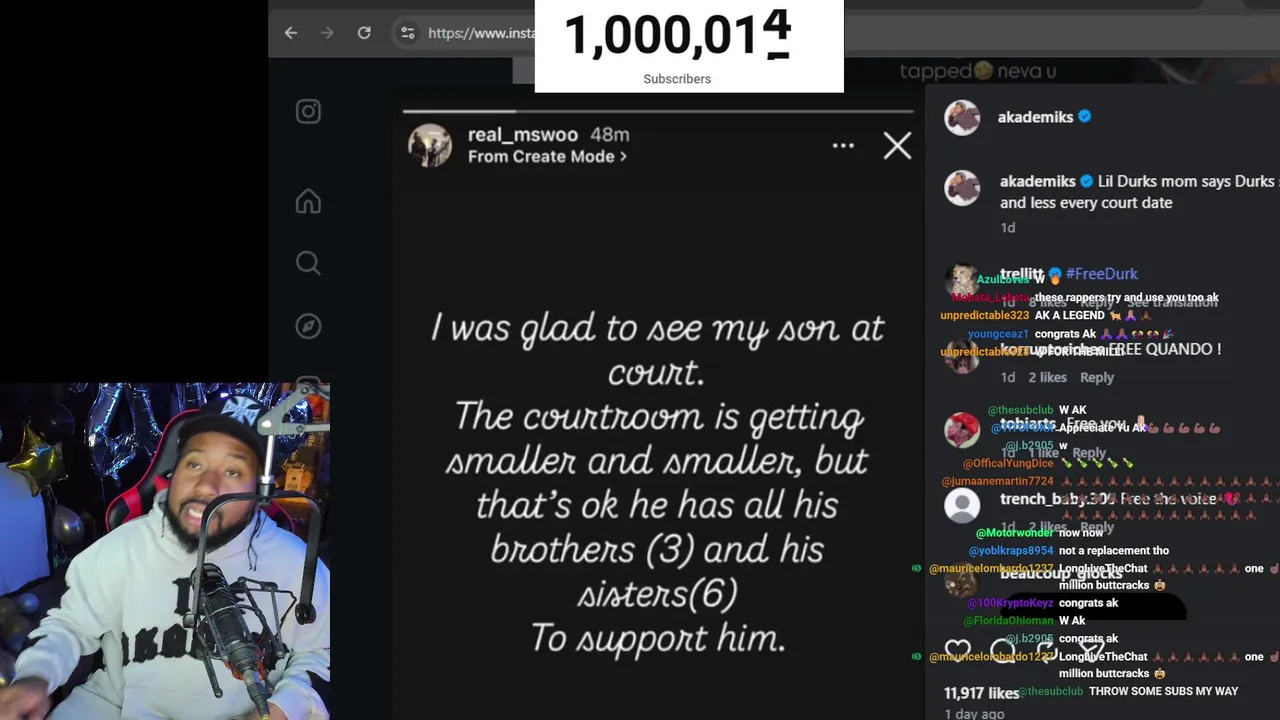Screen dimensions: 1280x720
Task: Click the browser address bar URL
Action: (481, 33)
